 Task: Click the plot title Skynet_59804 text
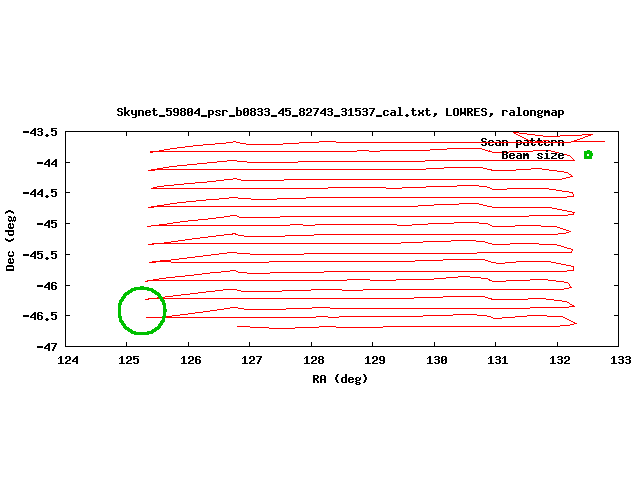coord(340,112)
